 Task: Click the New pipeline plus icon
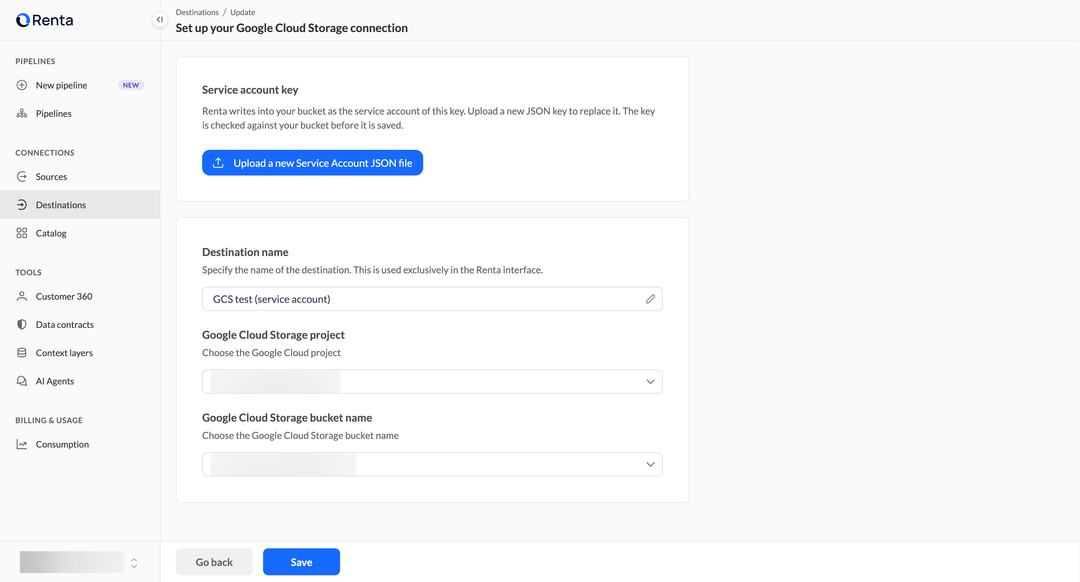point(22,85)
